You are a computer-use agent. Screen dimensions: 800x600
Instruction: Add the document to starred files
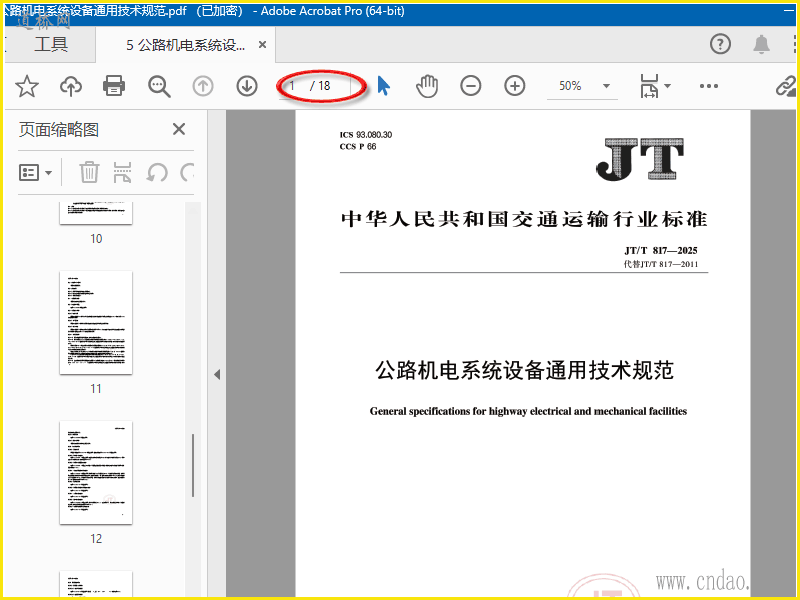pyautogui.click(x=27, y=86)
